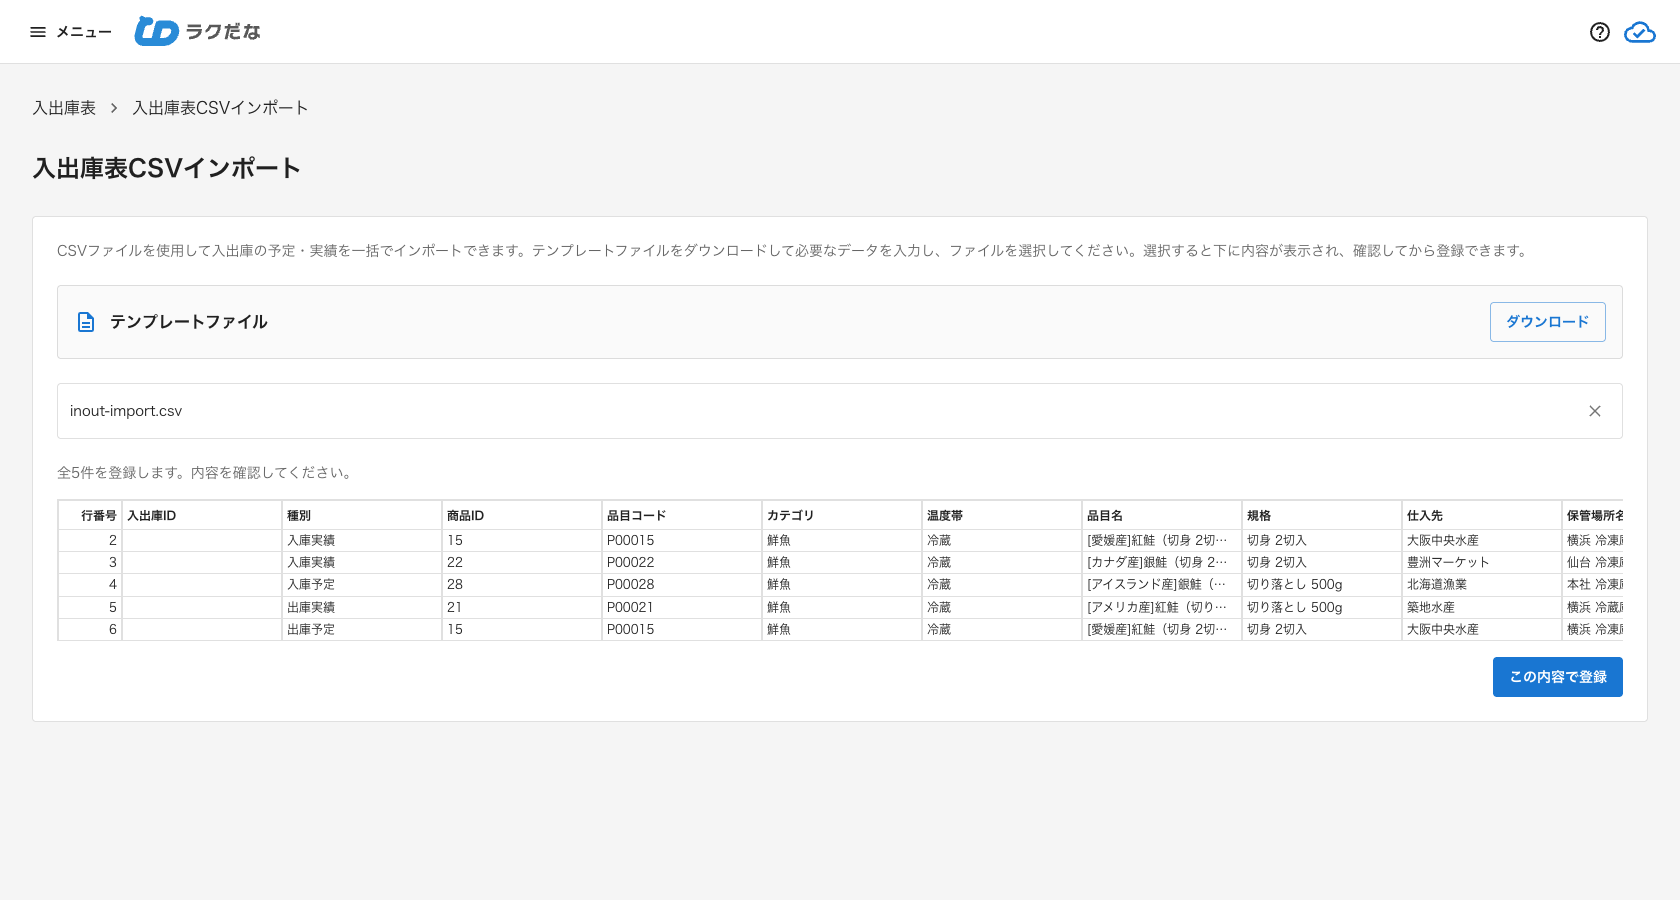Click the [カナダ産]銀鮭 item name cell
The image size is (1680, 900).
1162,563
